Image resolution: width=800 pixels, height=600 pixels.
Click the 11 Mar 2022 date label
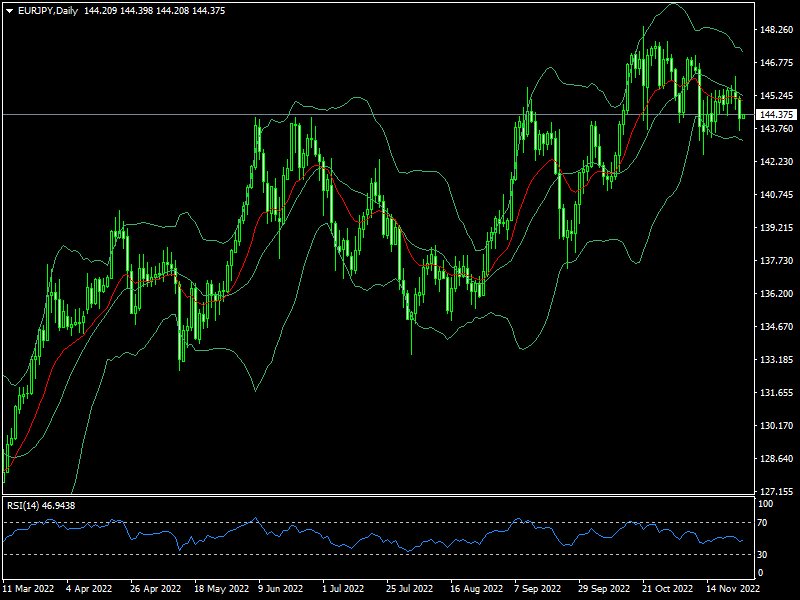click(x=29, y=589)
